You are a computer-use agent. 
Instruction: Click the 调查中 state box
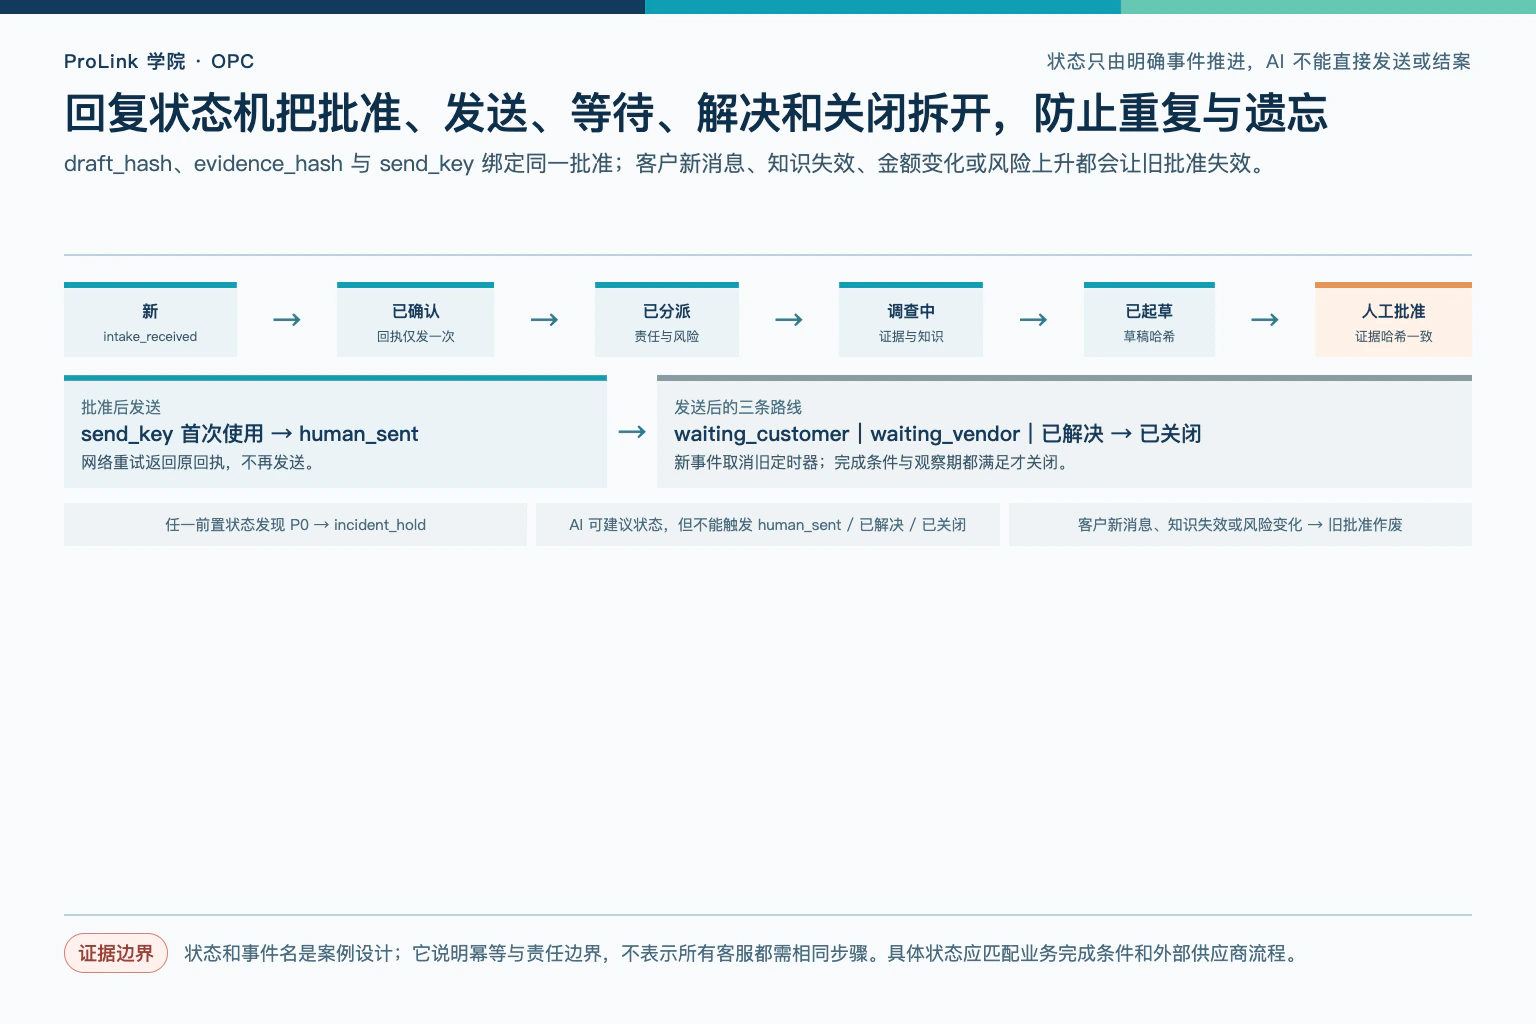(x=911, y=320)
